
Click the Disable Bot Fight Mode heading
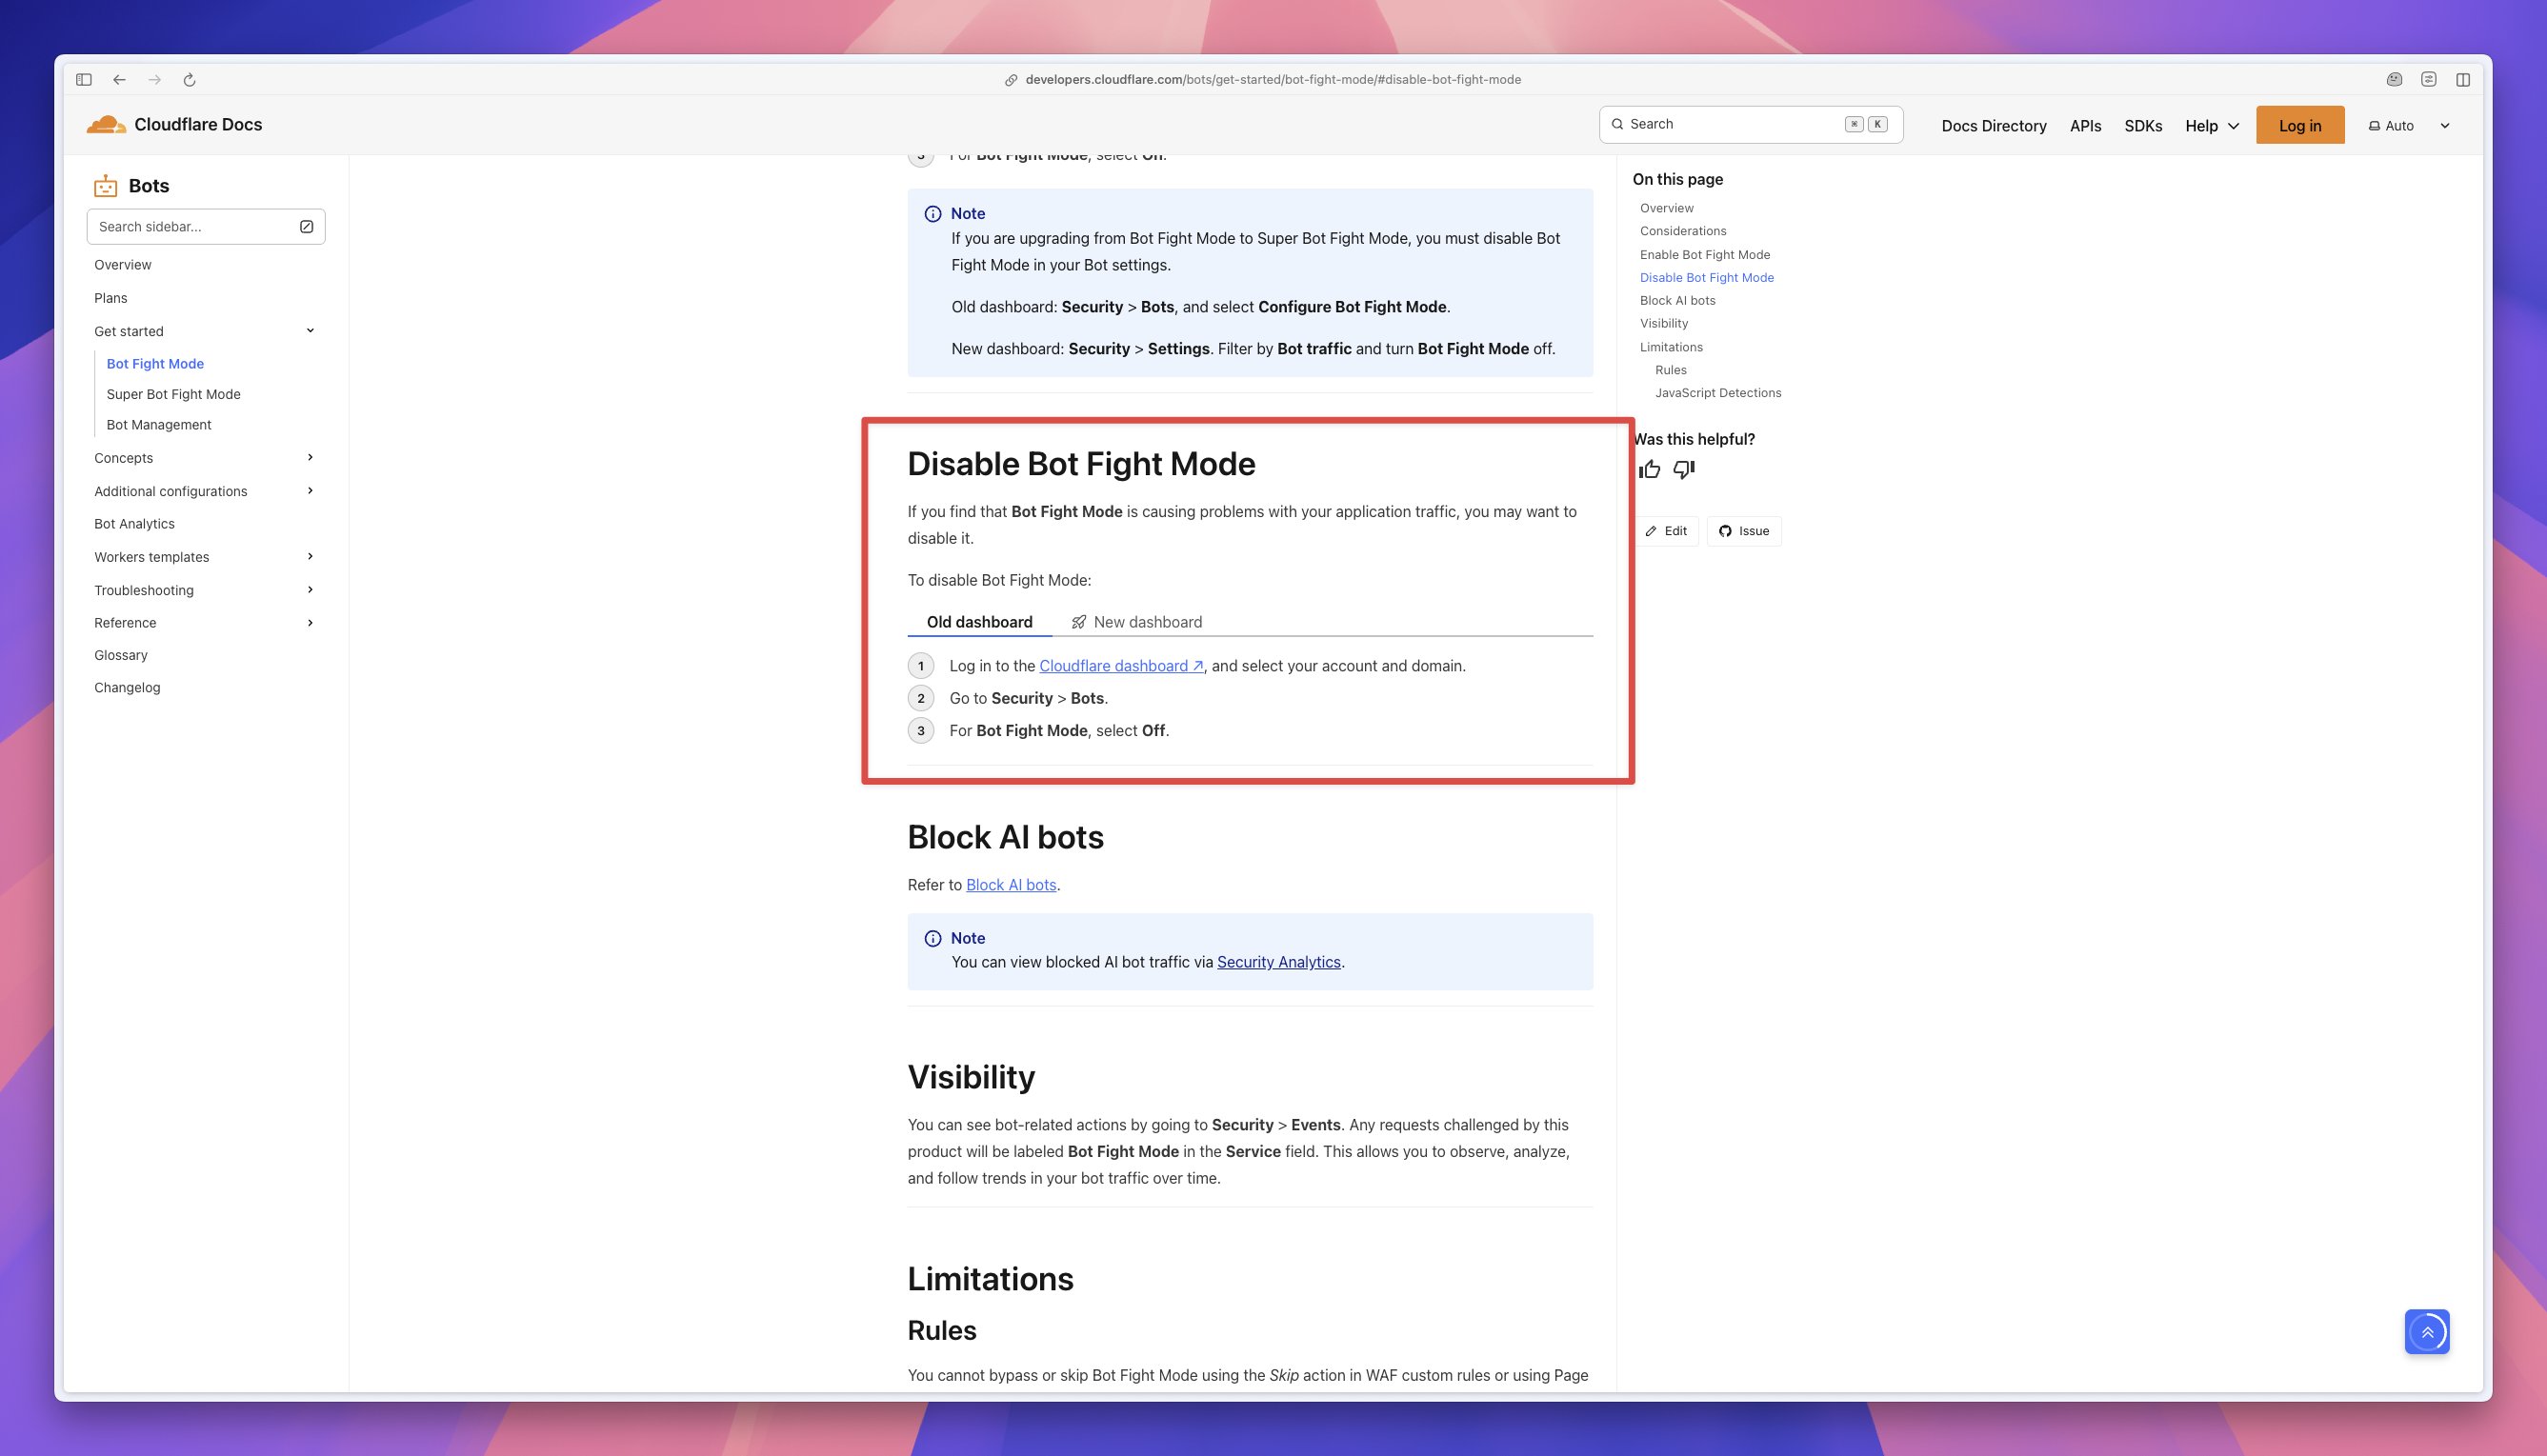(1081, 464)
